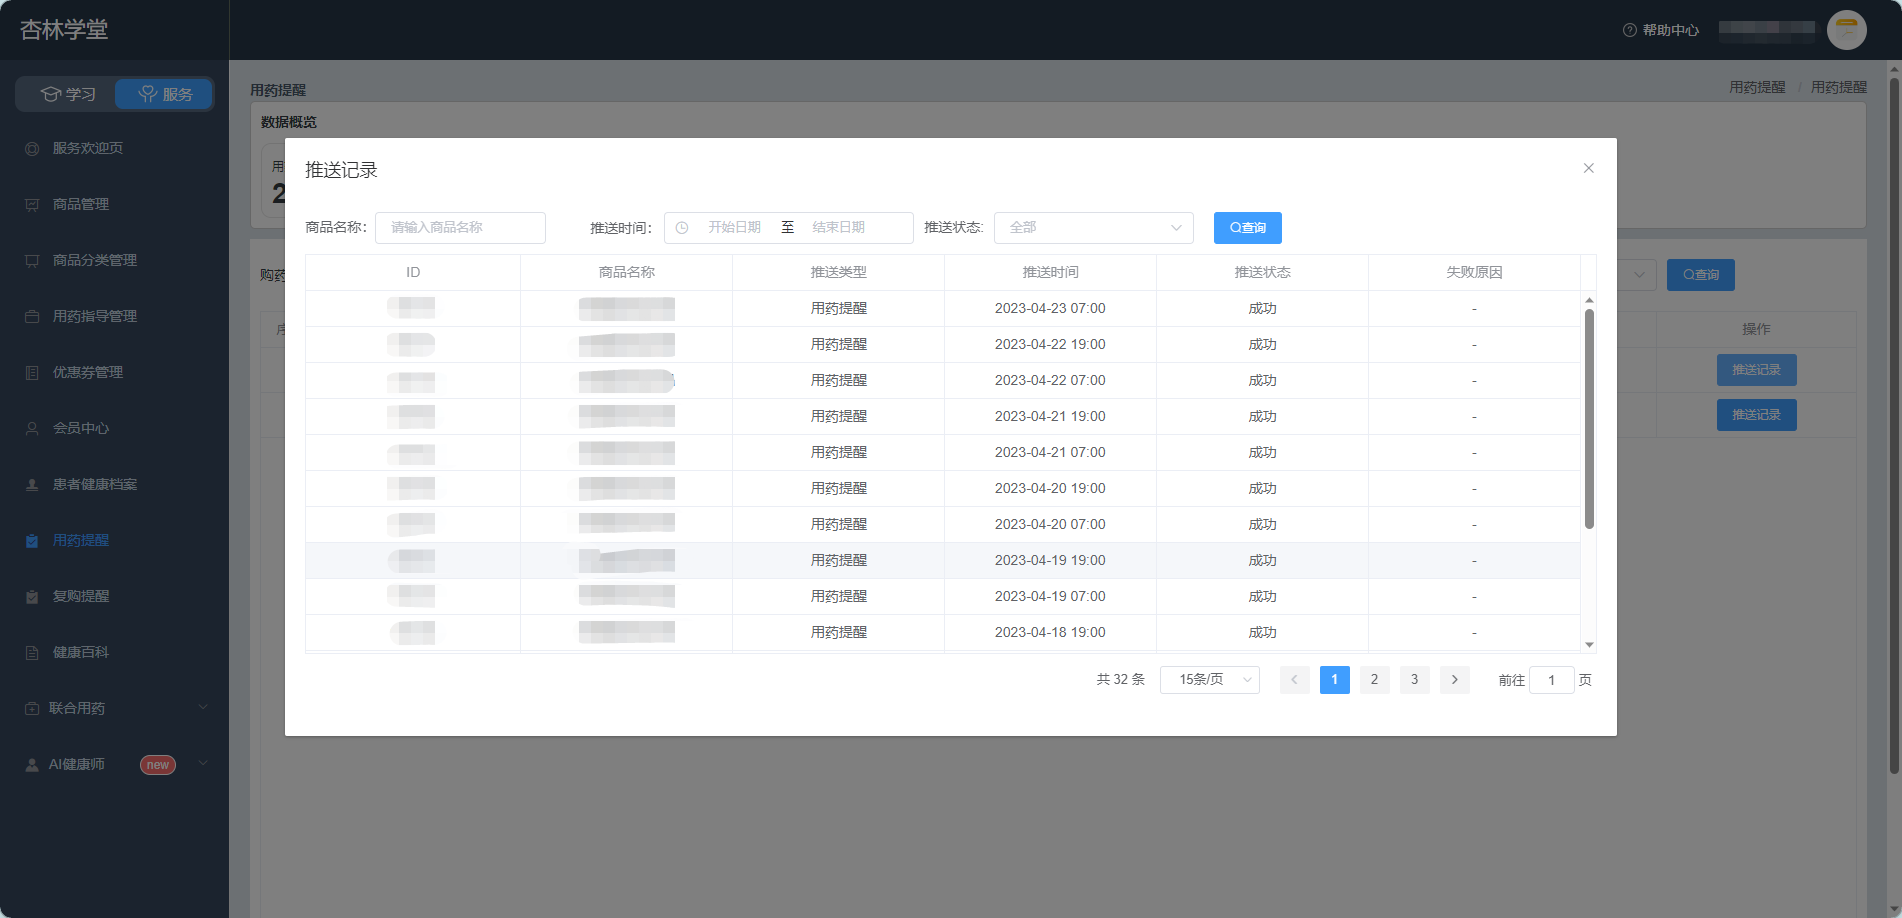Expand the 联合用药 submenu chevron
1902x918 pixels.
[x=203, y=707]
